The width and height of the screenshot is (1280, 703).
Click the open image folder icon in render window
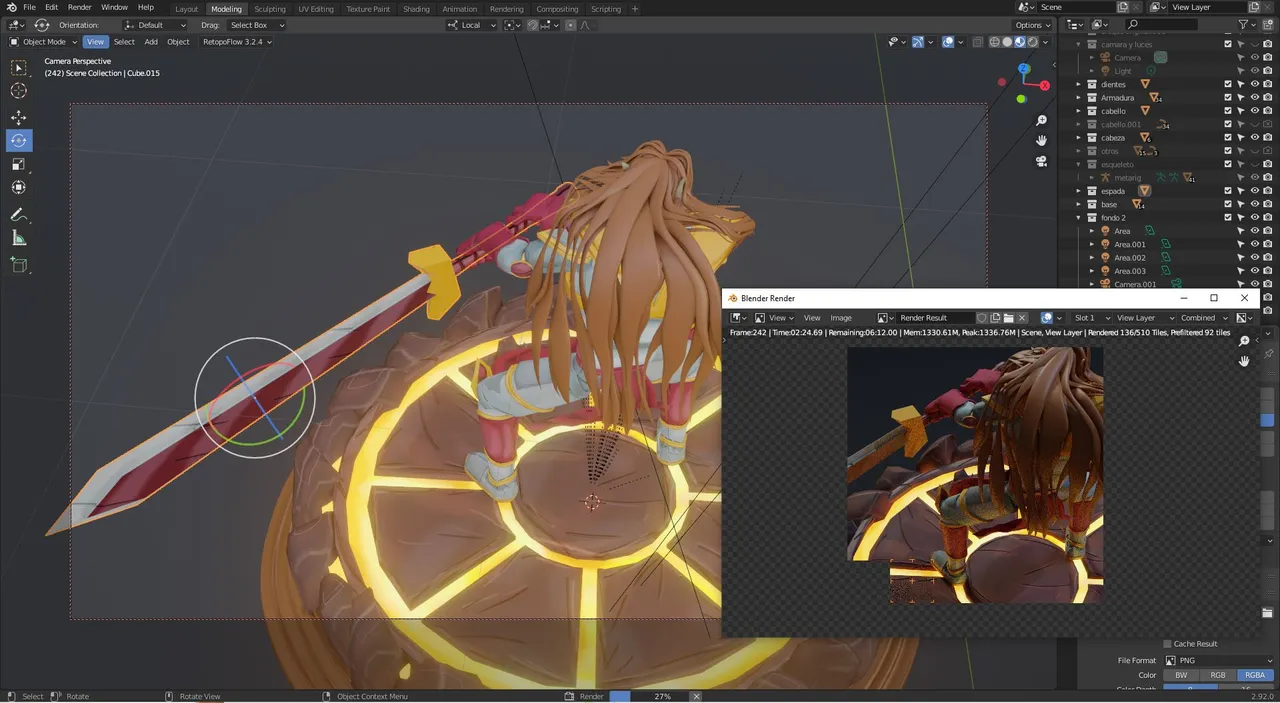click(x=1008, y=318)
